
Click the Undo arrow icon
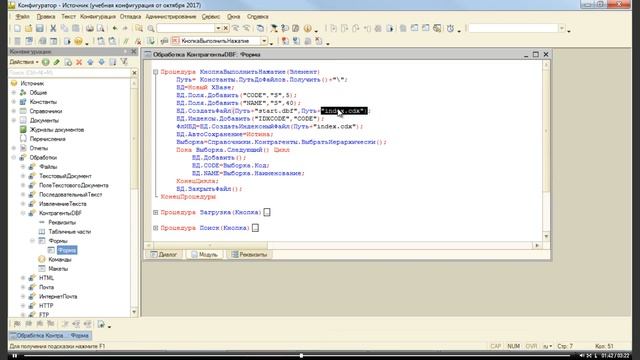[115, 28]
